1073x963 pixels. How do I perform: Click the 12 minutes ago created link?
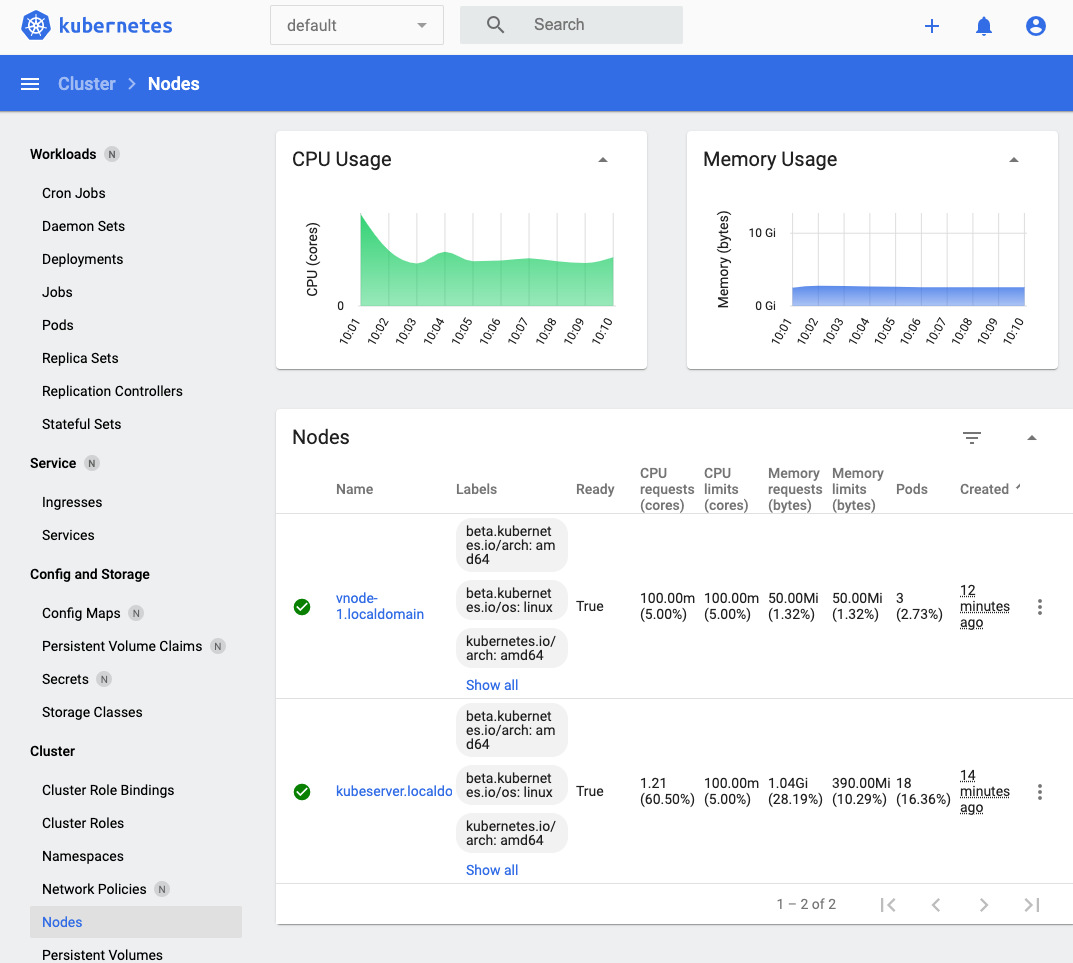(x=984, y=606)
